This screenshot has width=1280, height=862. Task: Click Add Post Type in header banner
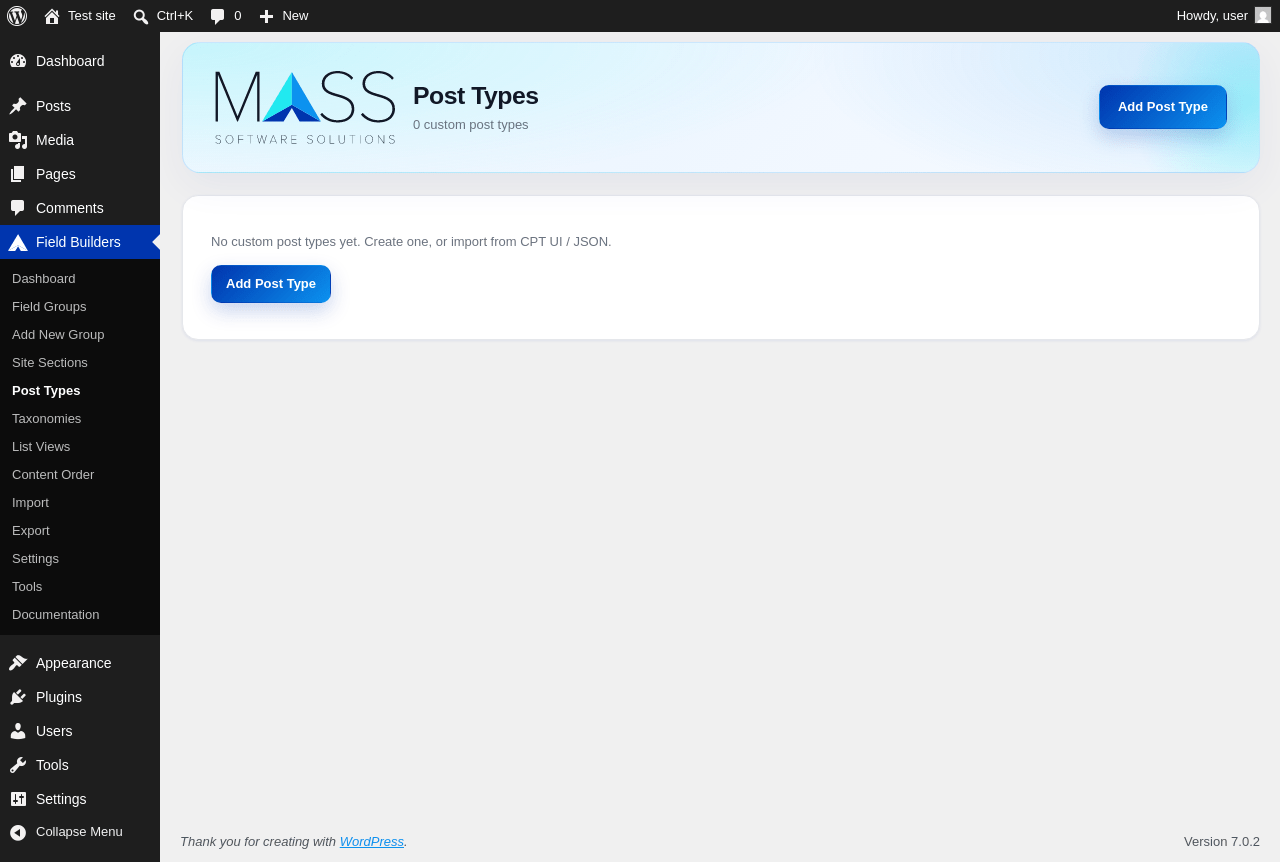1163,107
